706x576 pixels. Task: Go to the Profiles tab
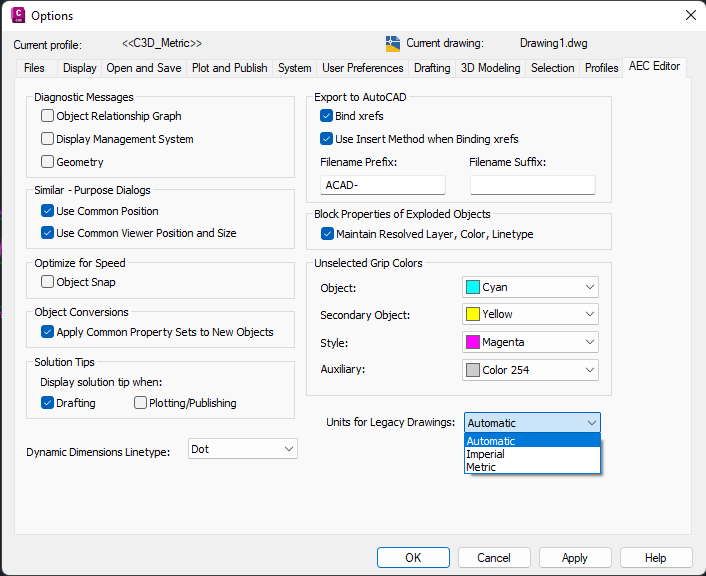click(602, 68)
